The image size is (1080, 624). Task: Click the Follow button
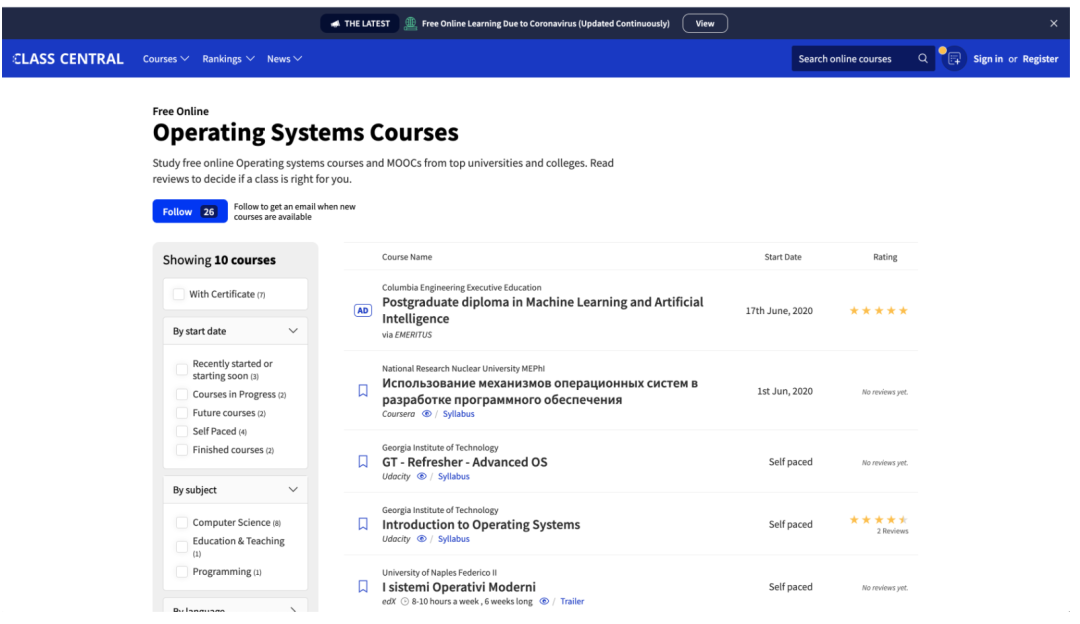(190, 211)
